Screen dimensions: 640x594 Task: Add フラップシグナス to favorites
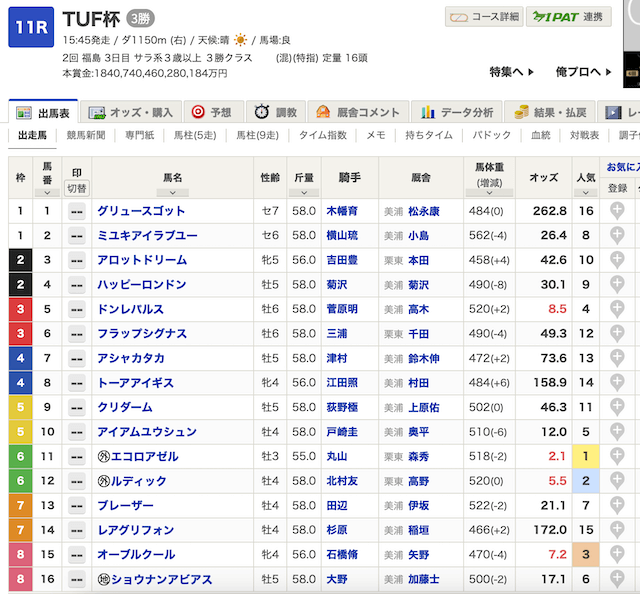[x=617, y=334]
